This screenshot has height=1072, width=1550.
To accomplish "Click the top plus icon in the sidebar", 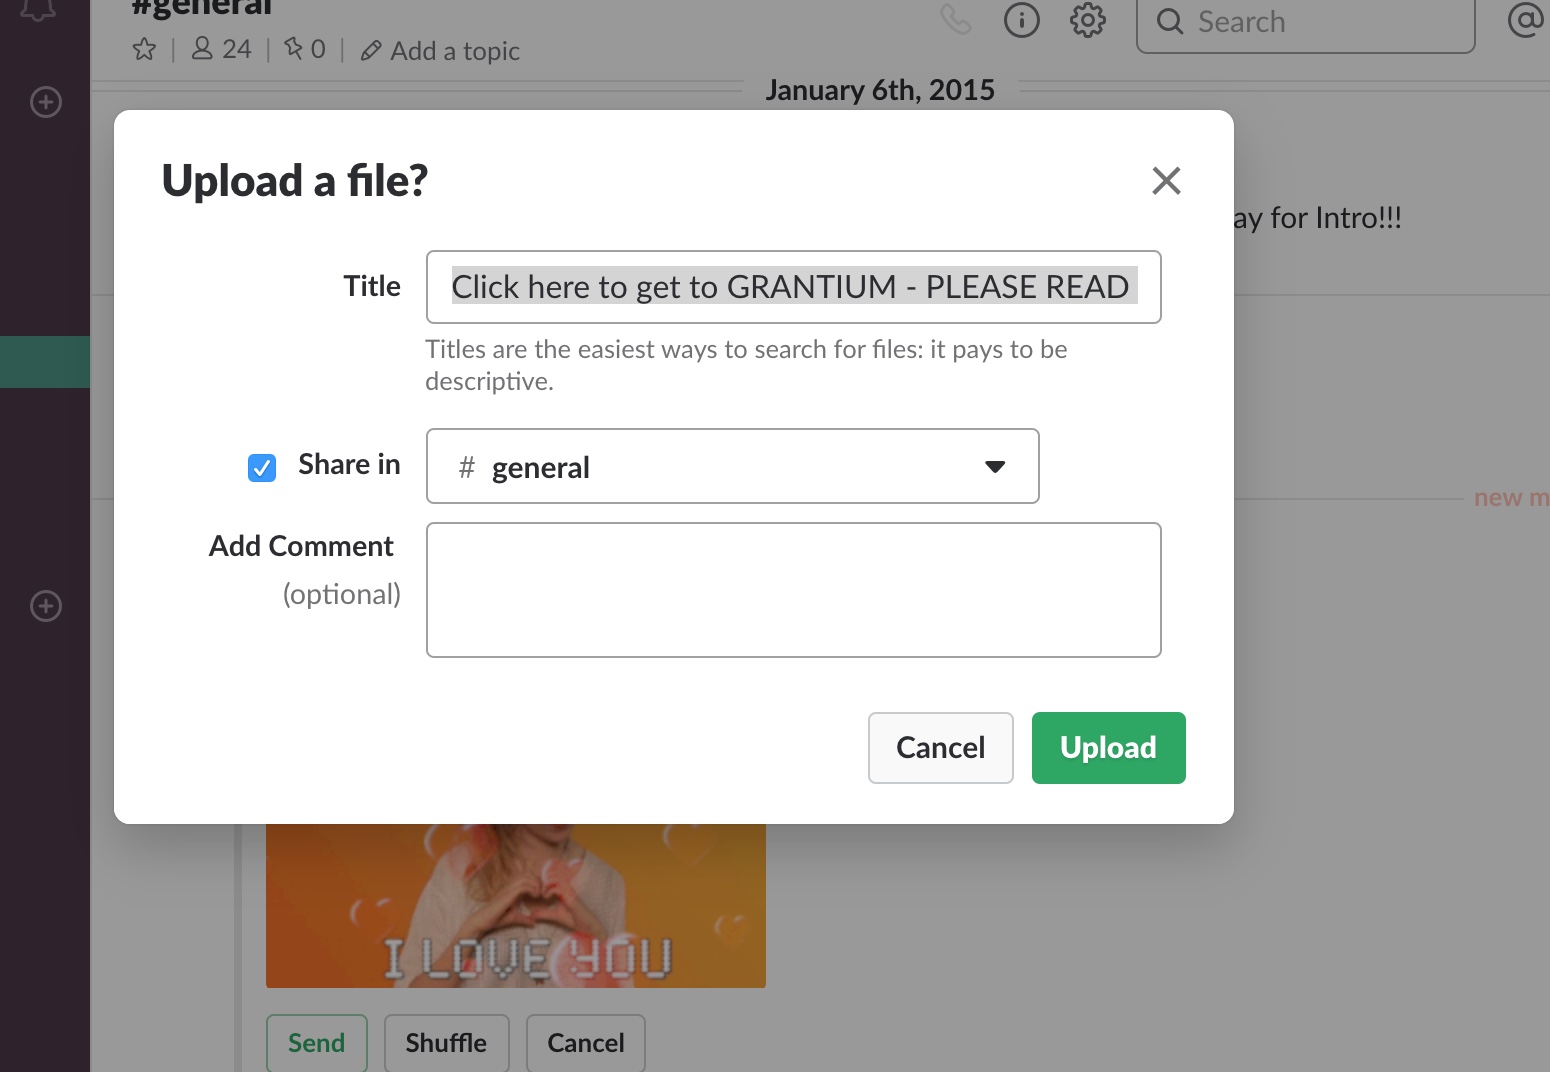I will [x=44, y=101].
